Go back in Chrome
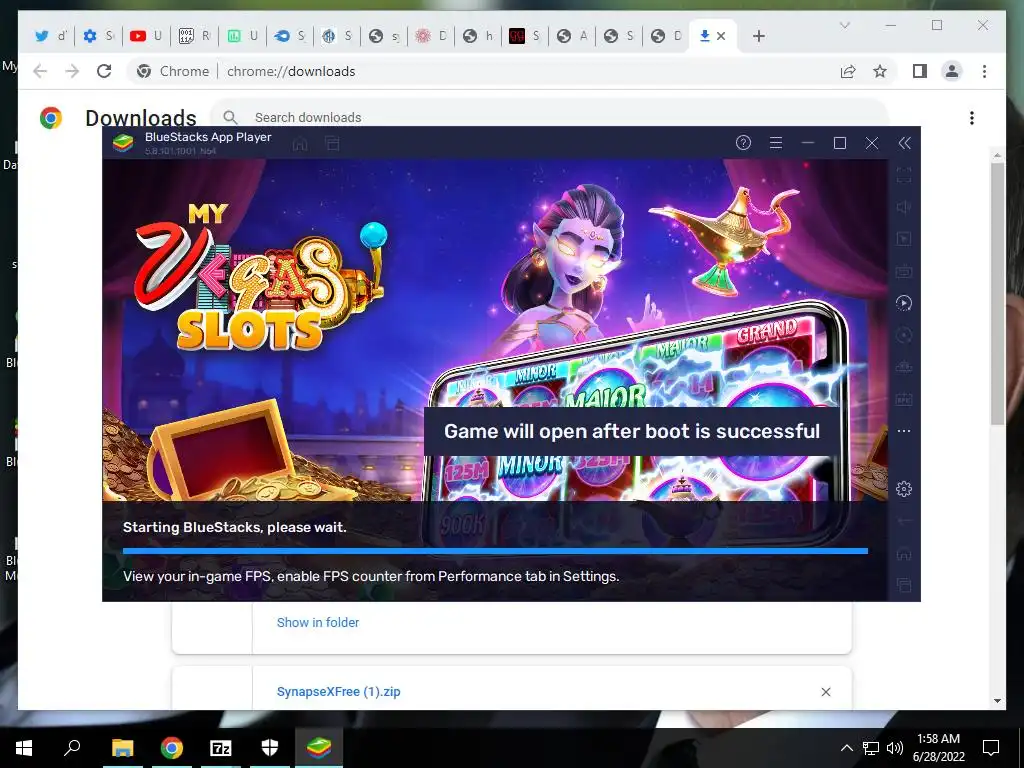Viewport: 1024px width, 768px height. point(40,71)
